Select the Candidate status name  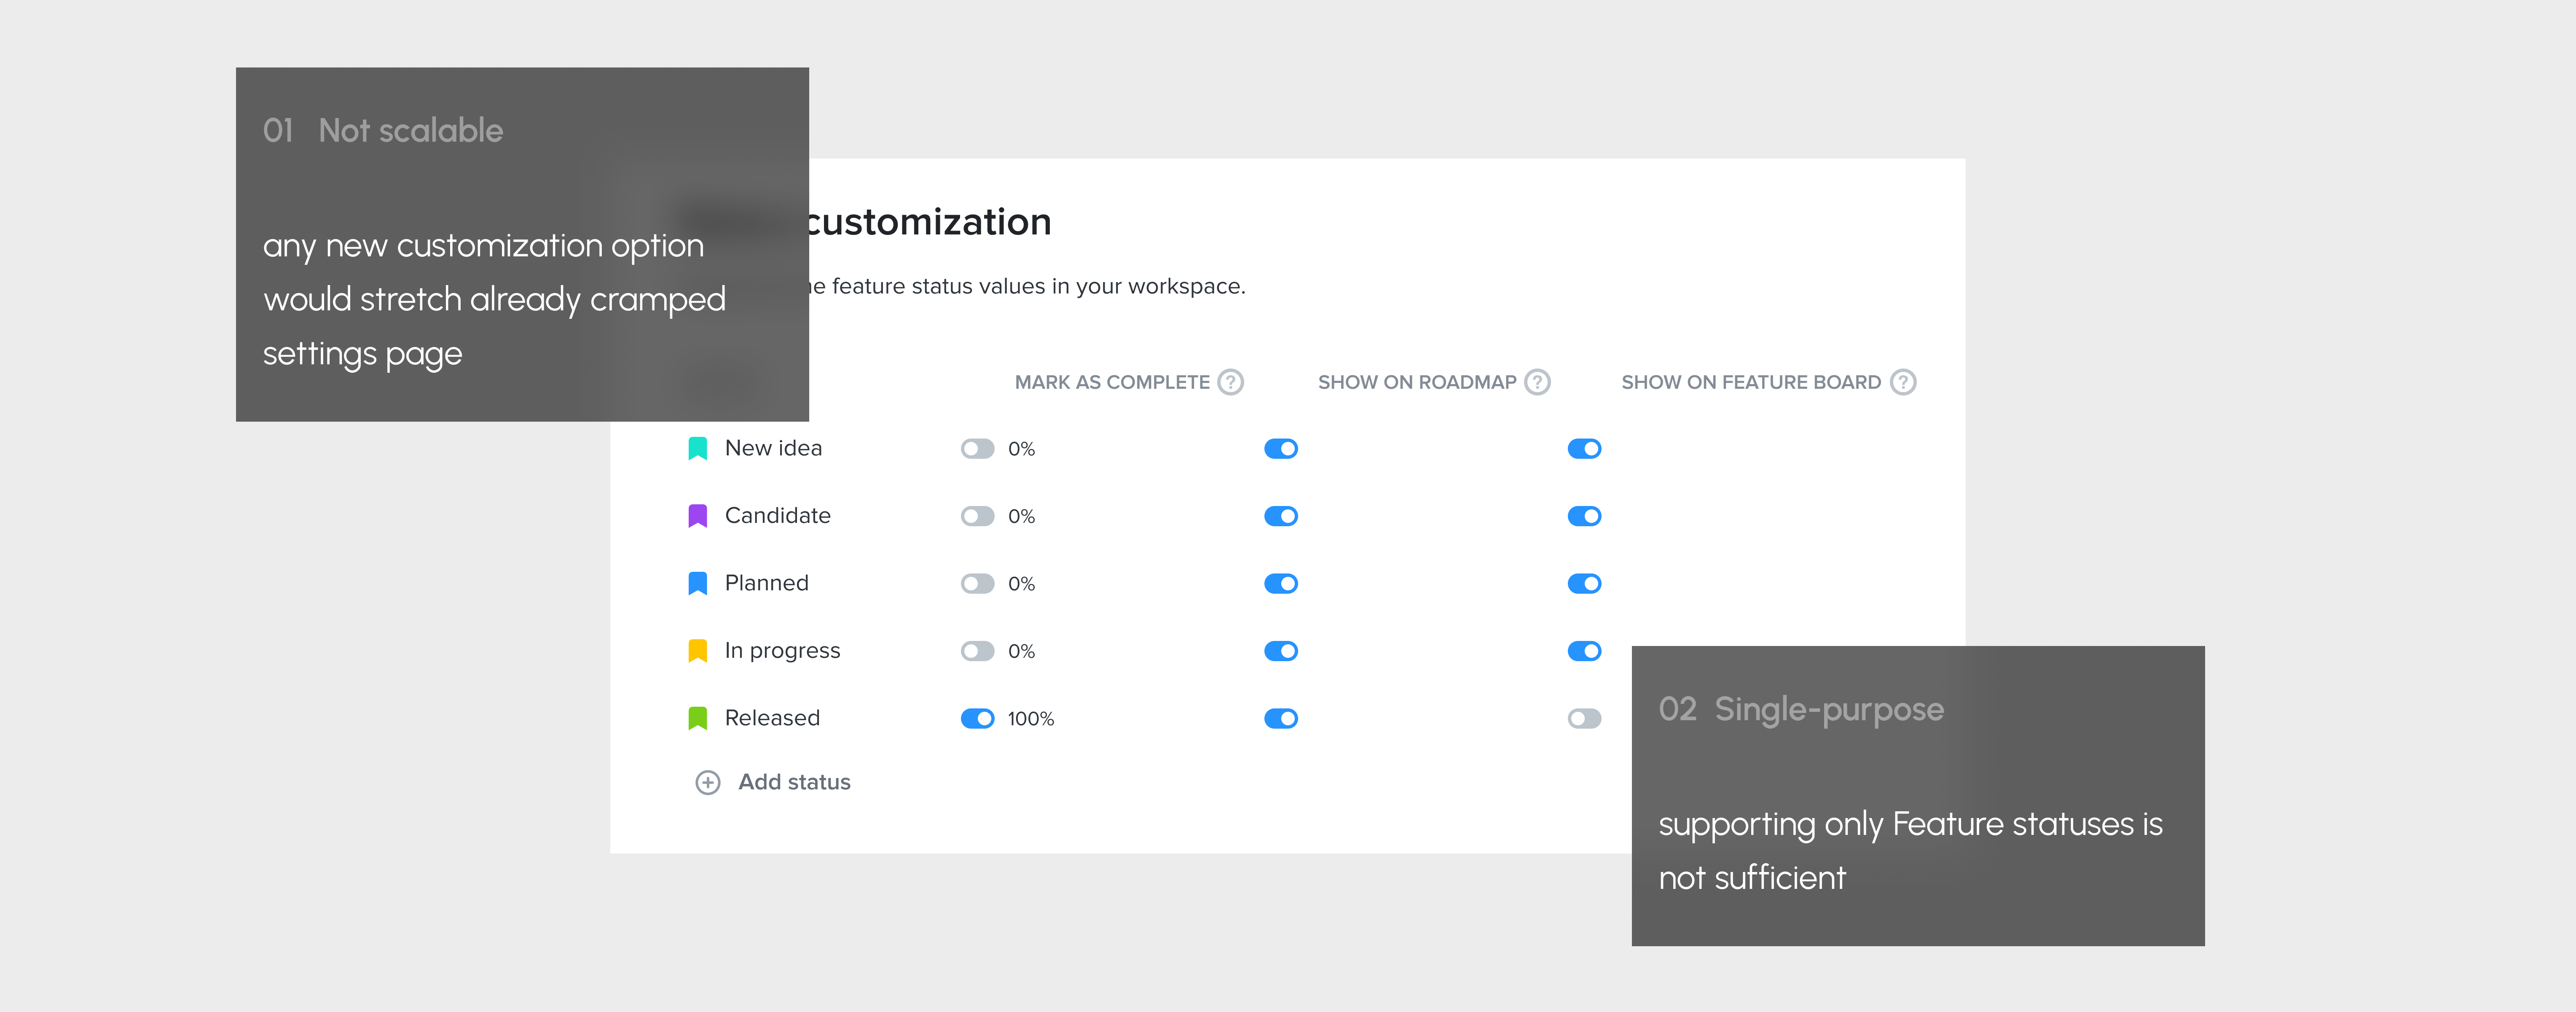778,516
